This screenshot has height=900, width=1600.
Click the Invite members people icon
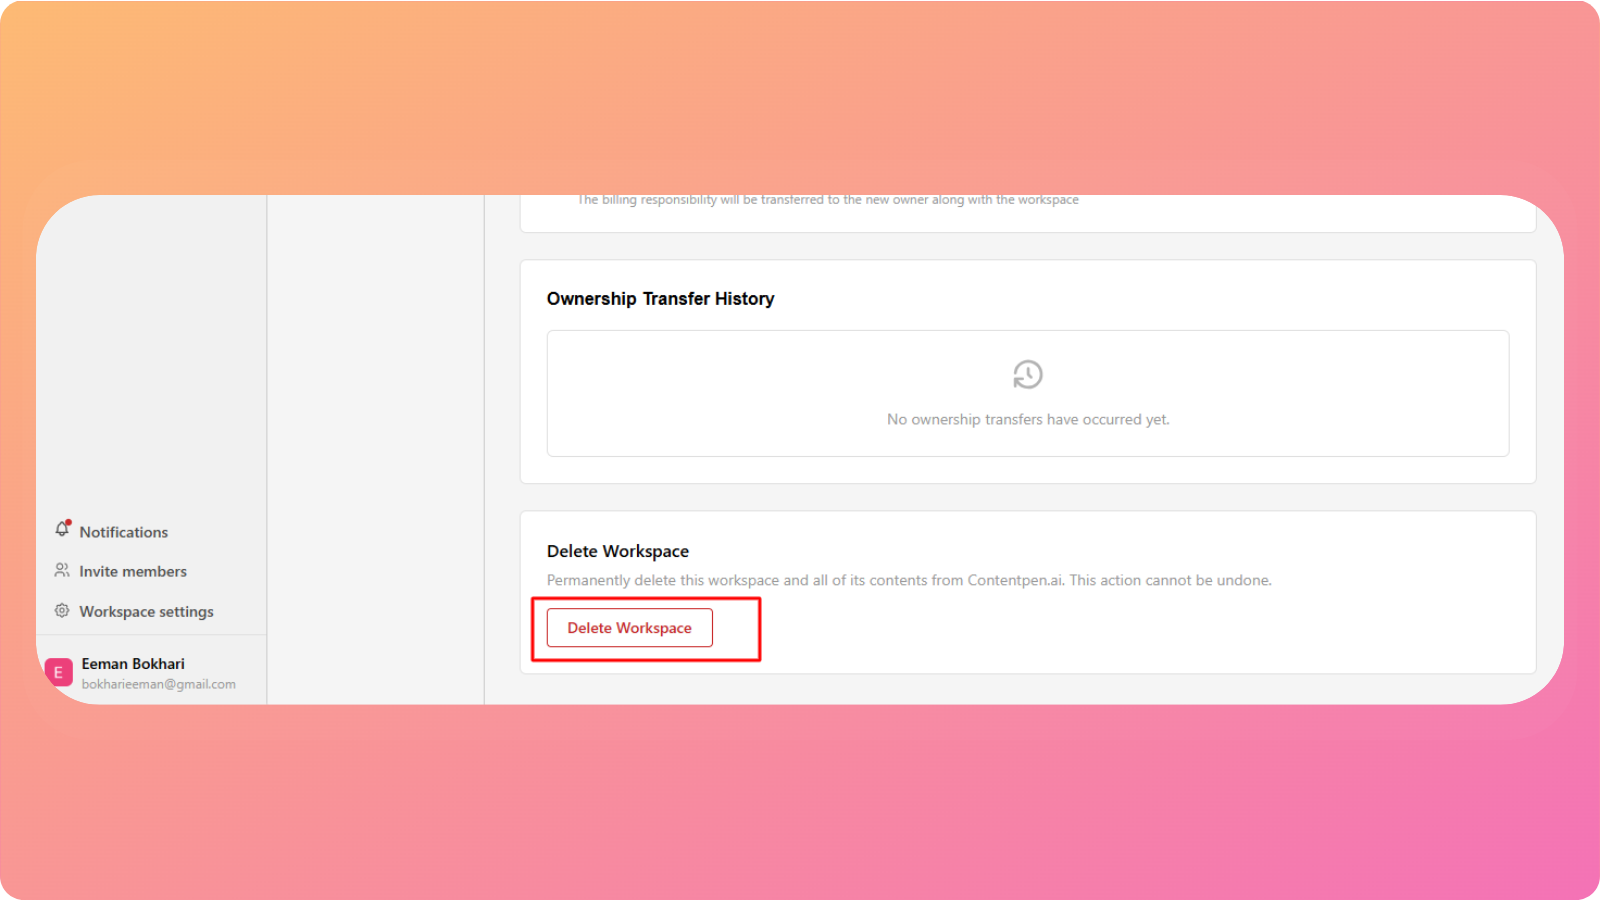62,570
